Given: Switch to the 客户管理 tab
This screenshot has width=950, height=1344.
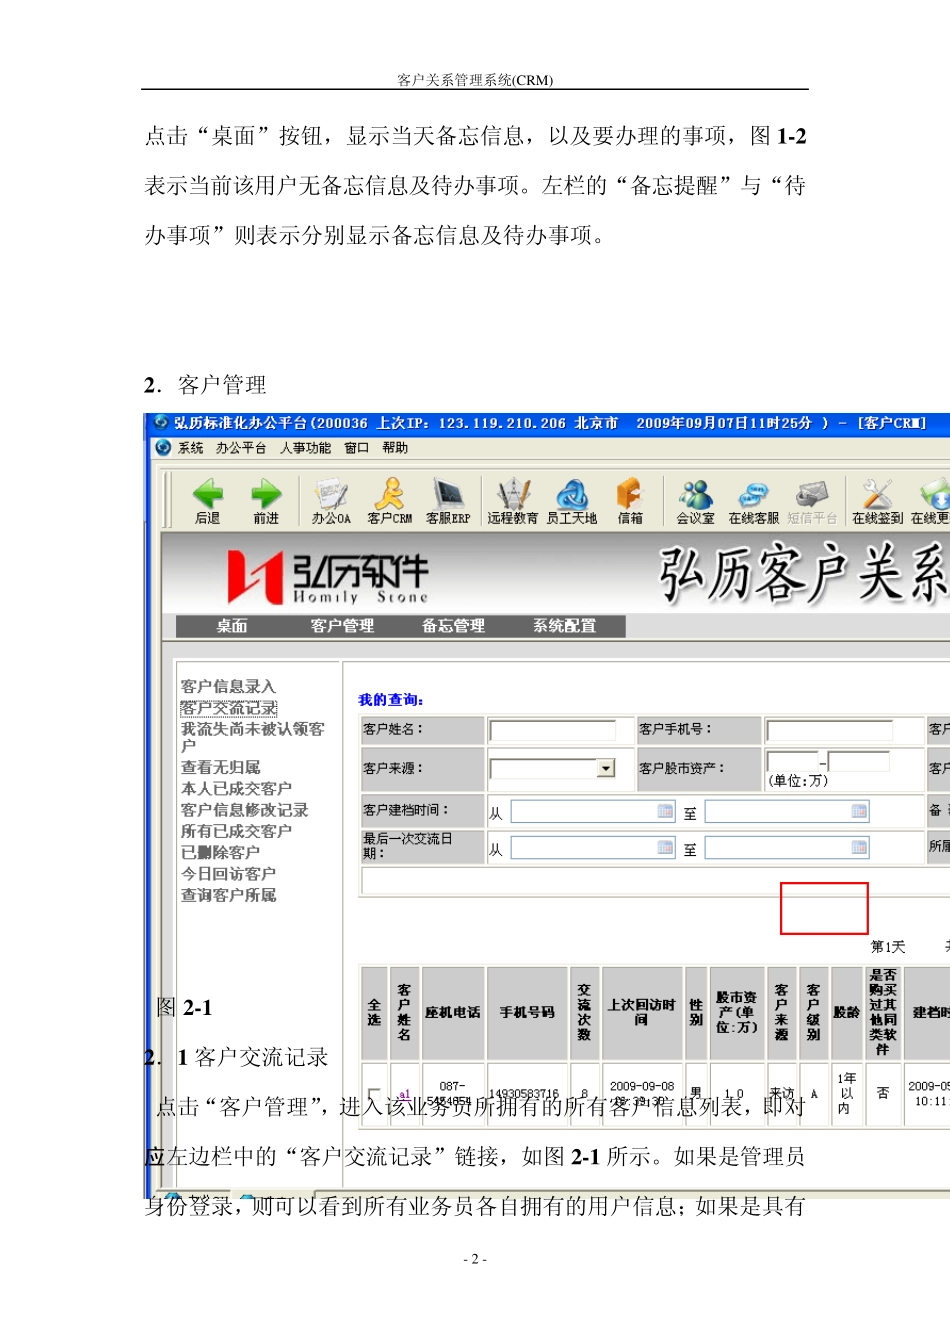Looking at the screenshot, I should pos(342,626).
